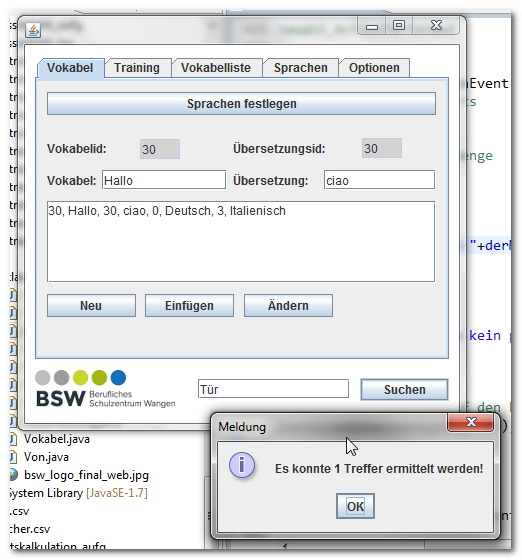Viewport: 522px width, 560px height.
Task: Close the vocabulary trainer window
Action: 436,26
